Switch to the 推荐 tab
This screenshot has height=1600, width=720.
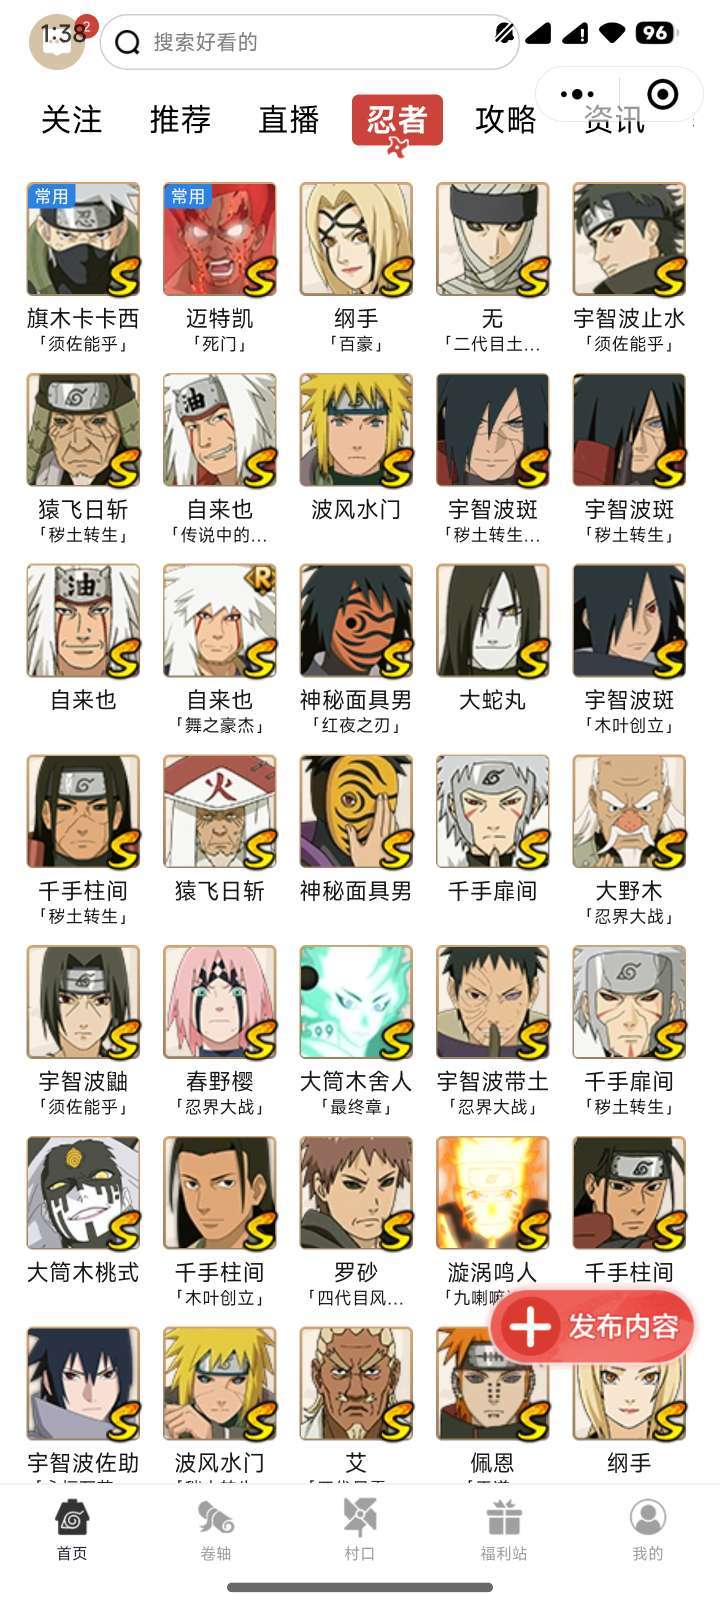tap(180, 120)
